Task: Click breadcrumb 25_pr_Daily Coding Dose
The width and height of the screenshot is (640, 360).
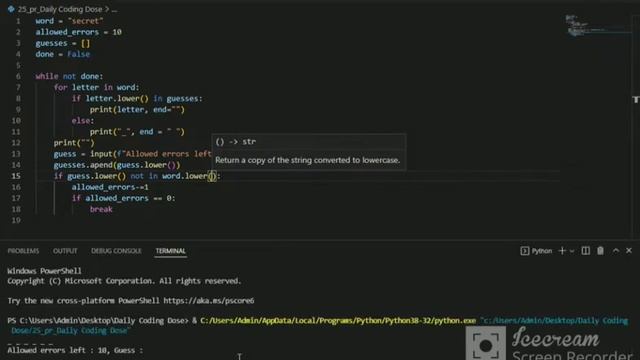Action: (60, 9)
